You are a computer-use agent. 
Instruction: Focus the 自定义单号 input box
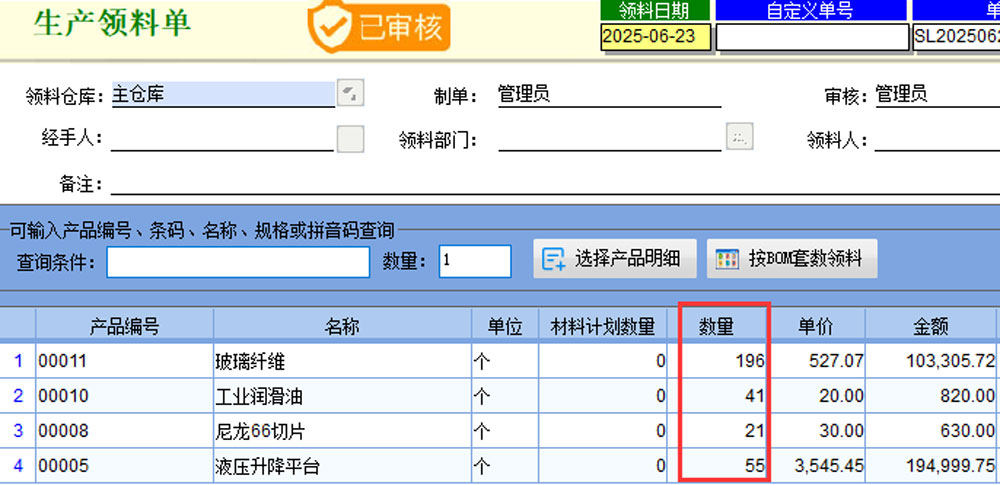point(810,38)
